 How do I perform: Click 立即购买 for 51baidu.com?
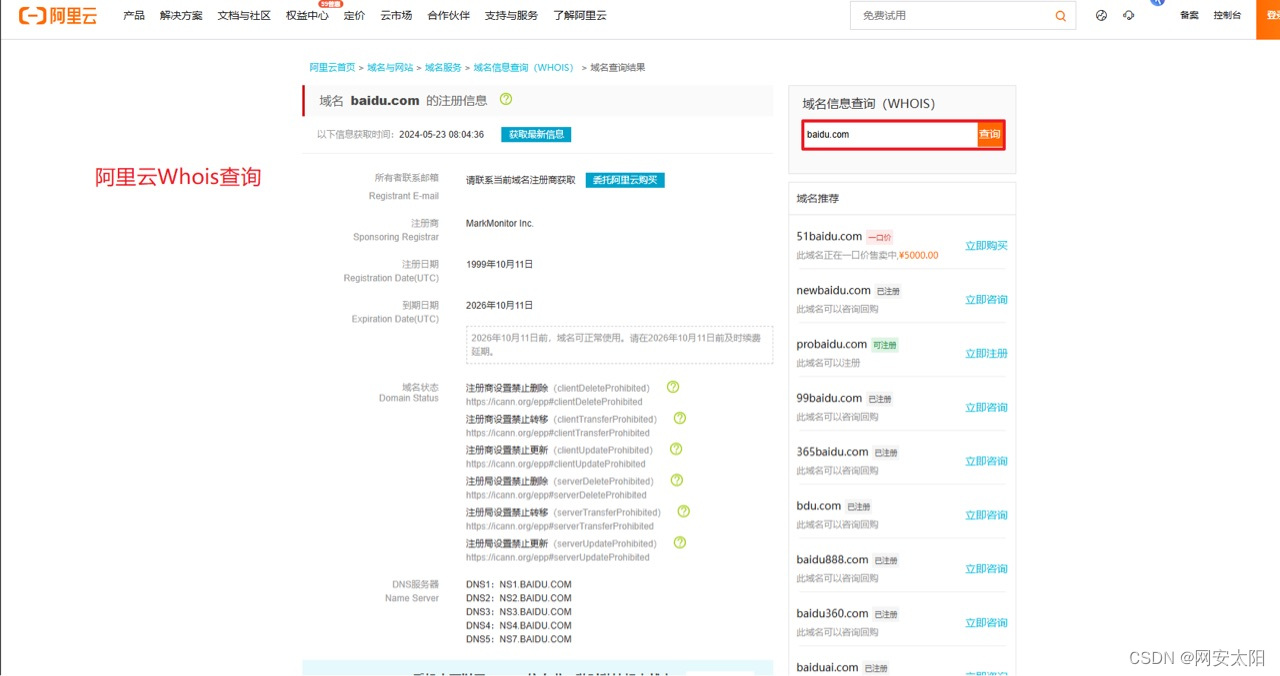pyautogui.click(x=986, y=245)
